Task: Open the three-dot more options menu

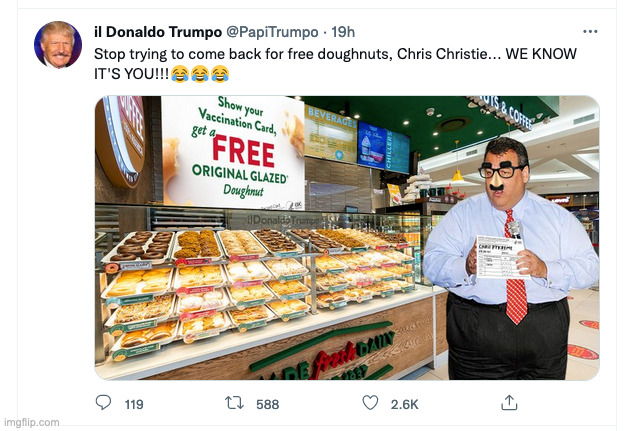Action: pos(590,31)
